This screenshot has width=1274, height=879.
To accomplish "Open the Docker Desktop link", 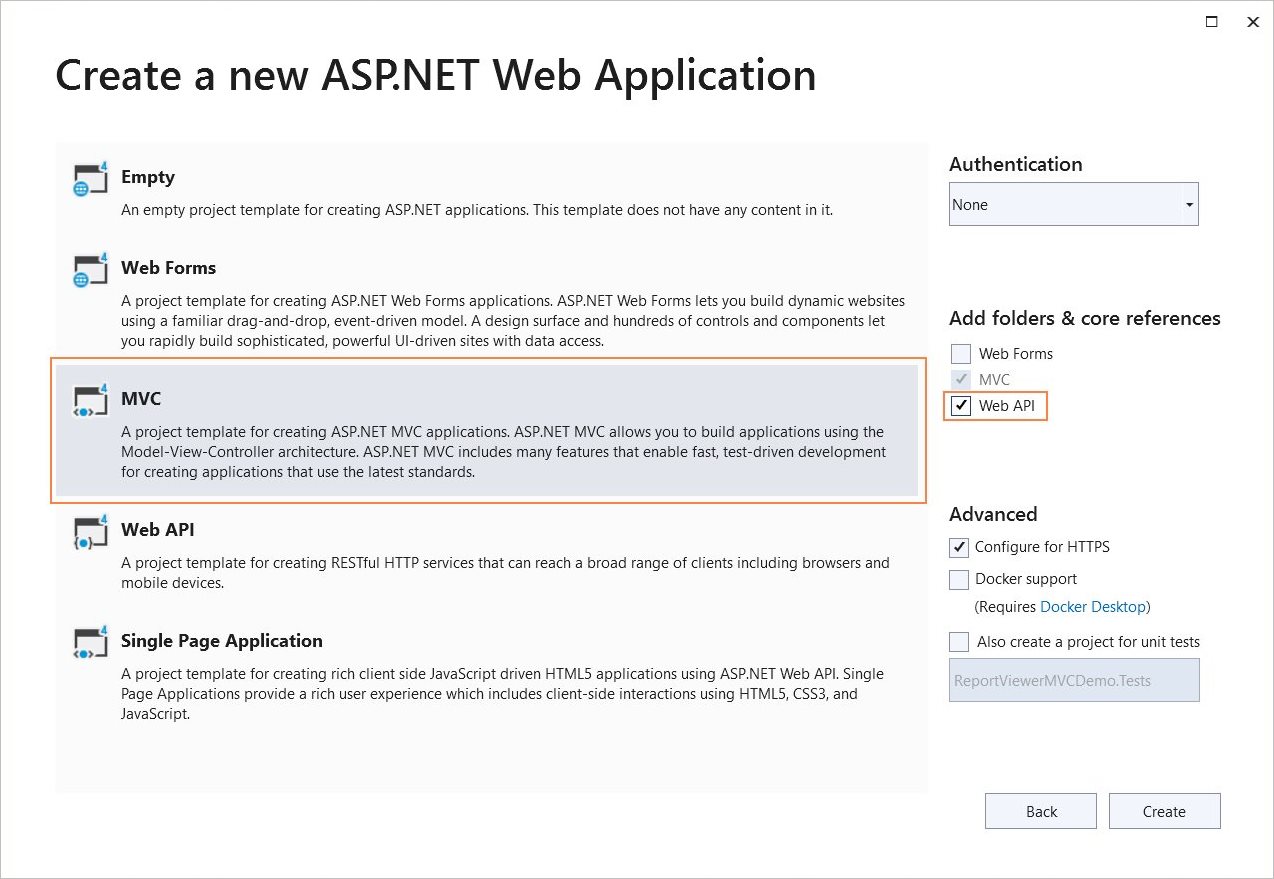I will (1093, 607).
